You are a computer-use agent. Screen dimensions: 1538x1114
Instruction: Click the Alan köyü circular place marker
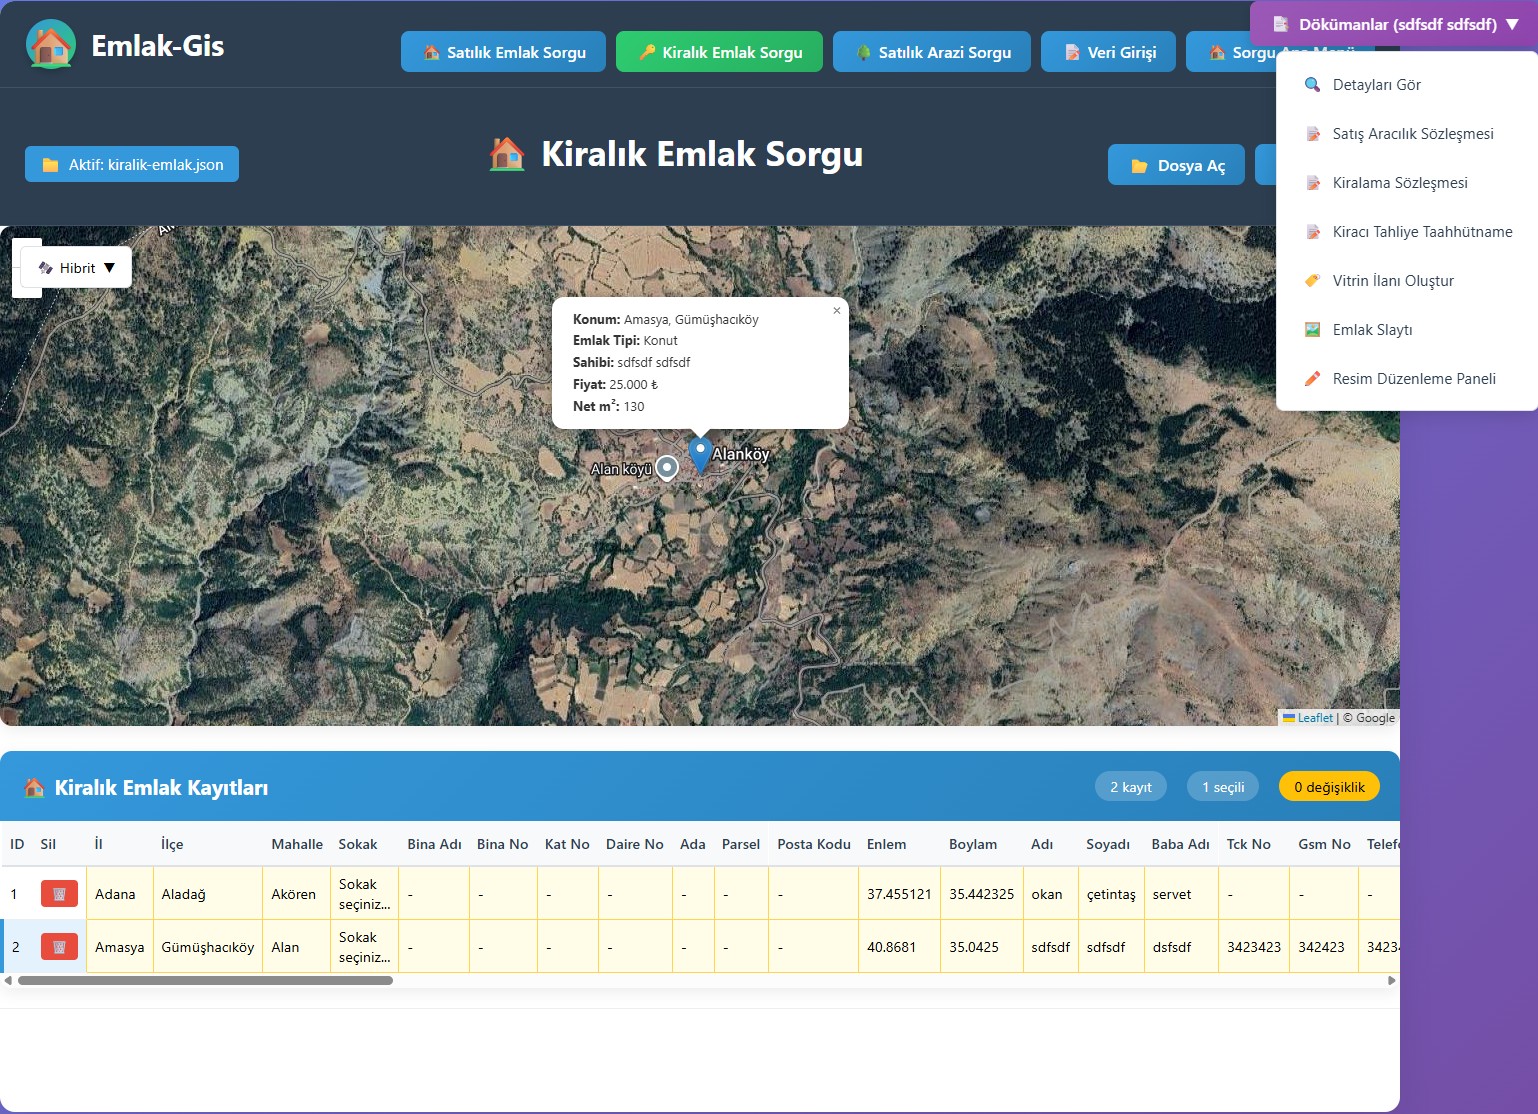(x=667, y=468)
